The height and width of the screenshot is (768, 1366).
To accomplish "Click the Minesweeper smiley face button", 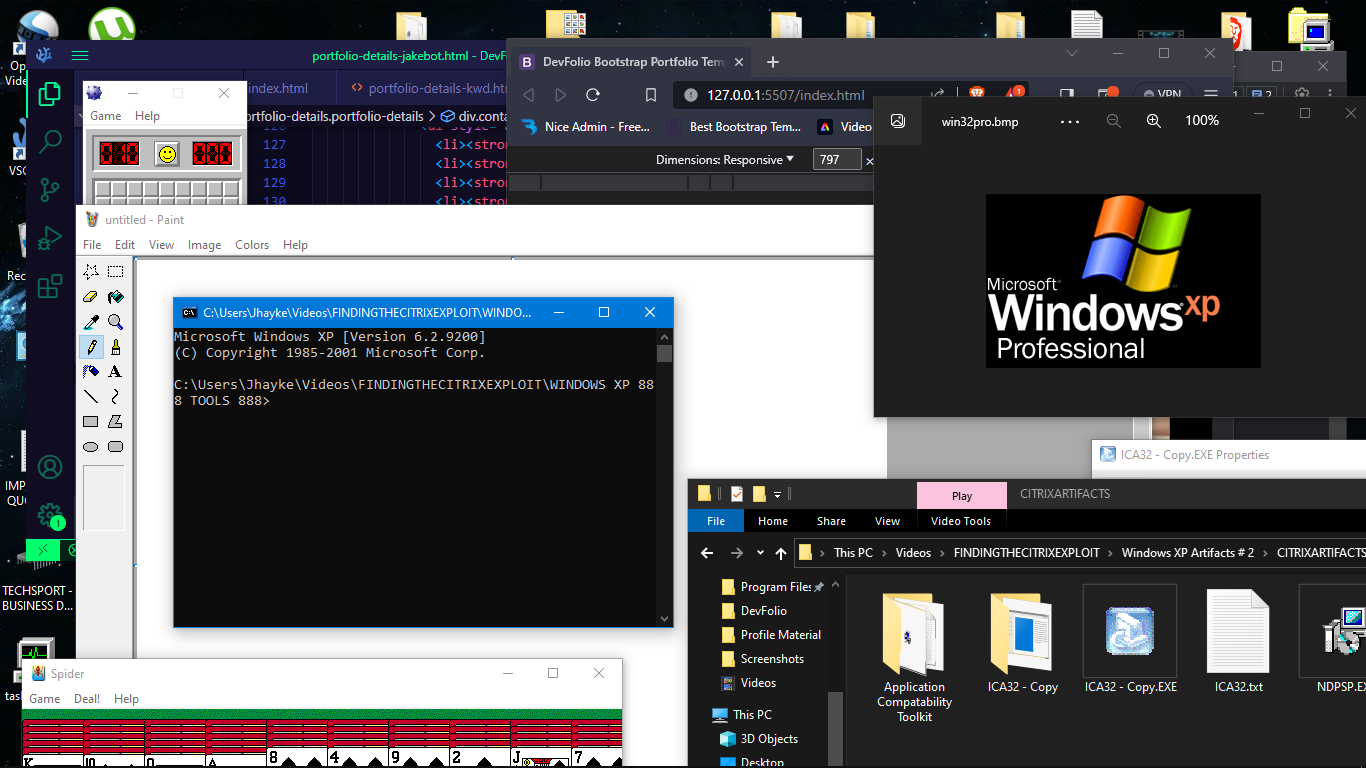I will tap(167, 154).
